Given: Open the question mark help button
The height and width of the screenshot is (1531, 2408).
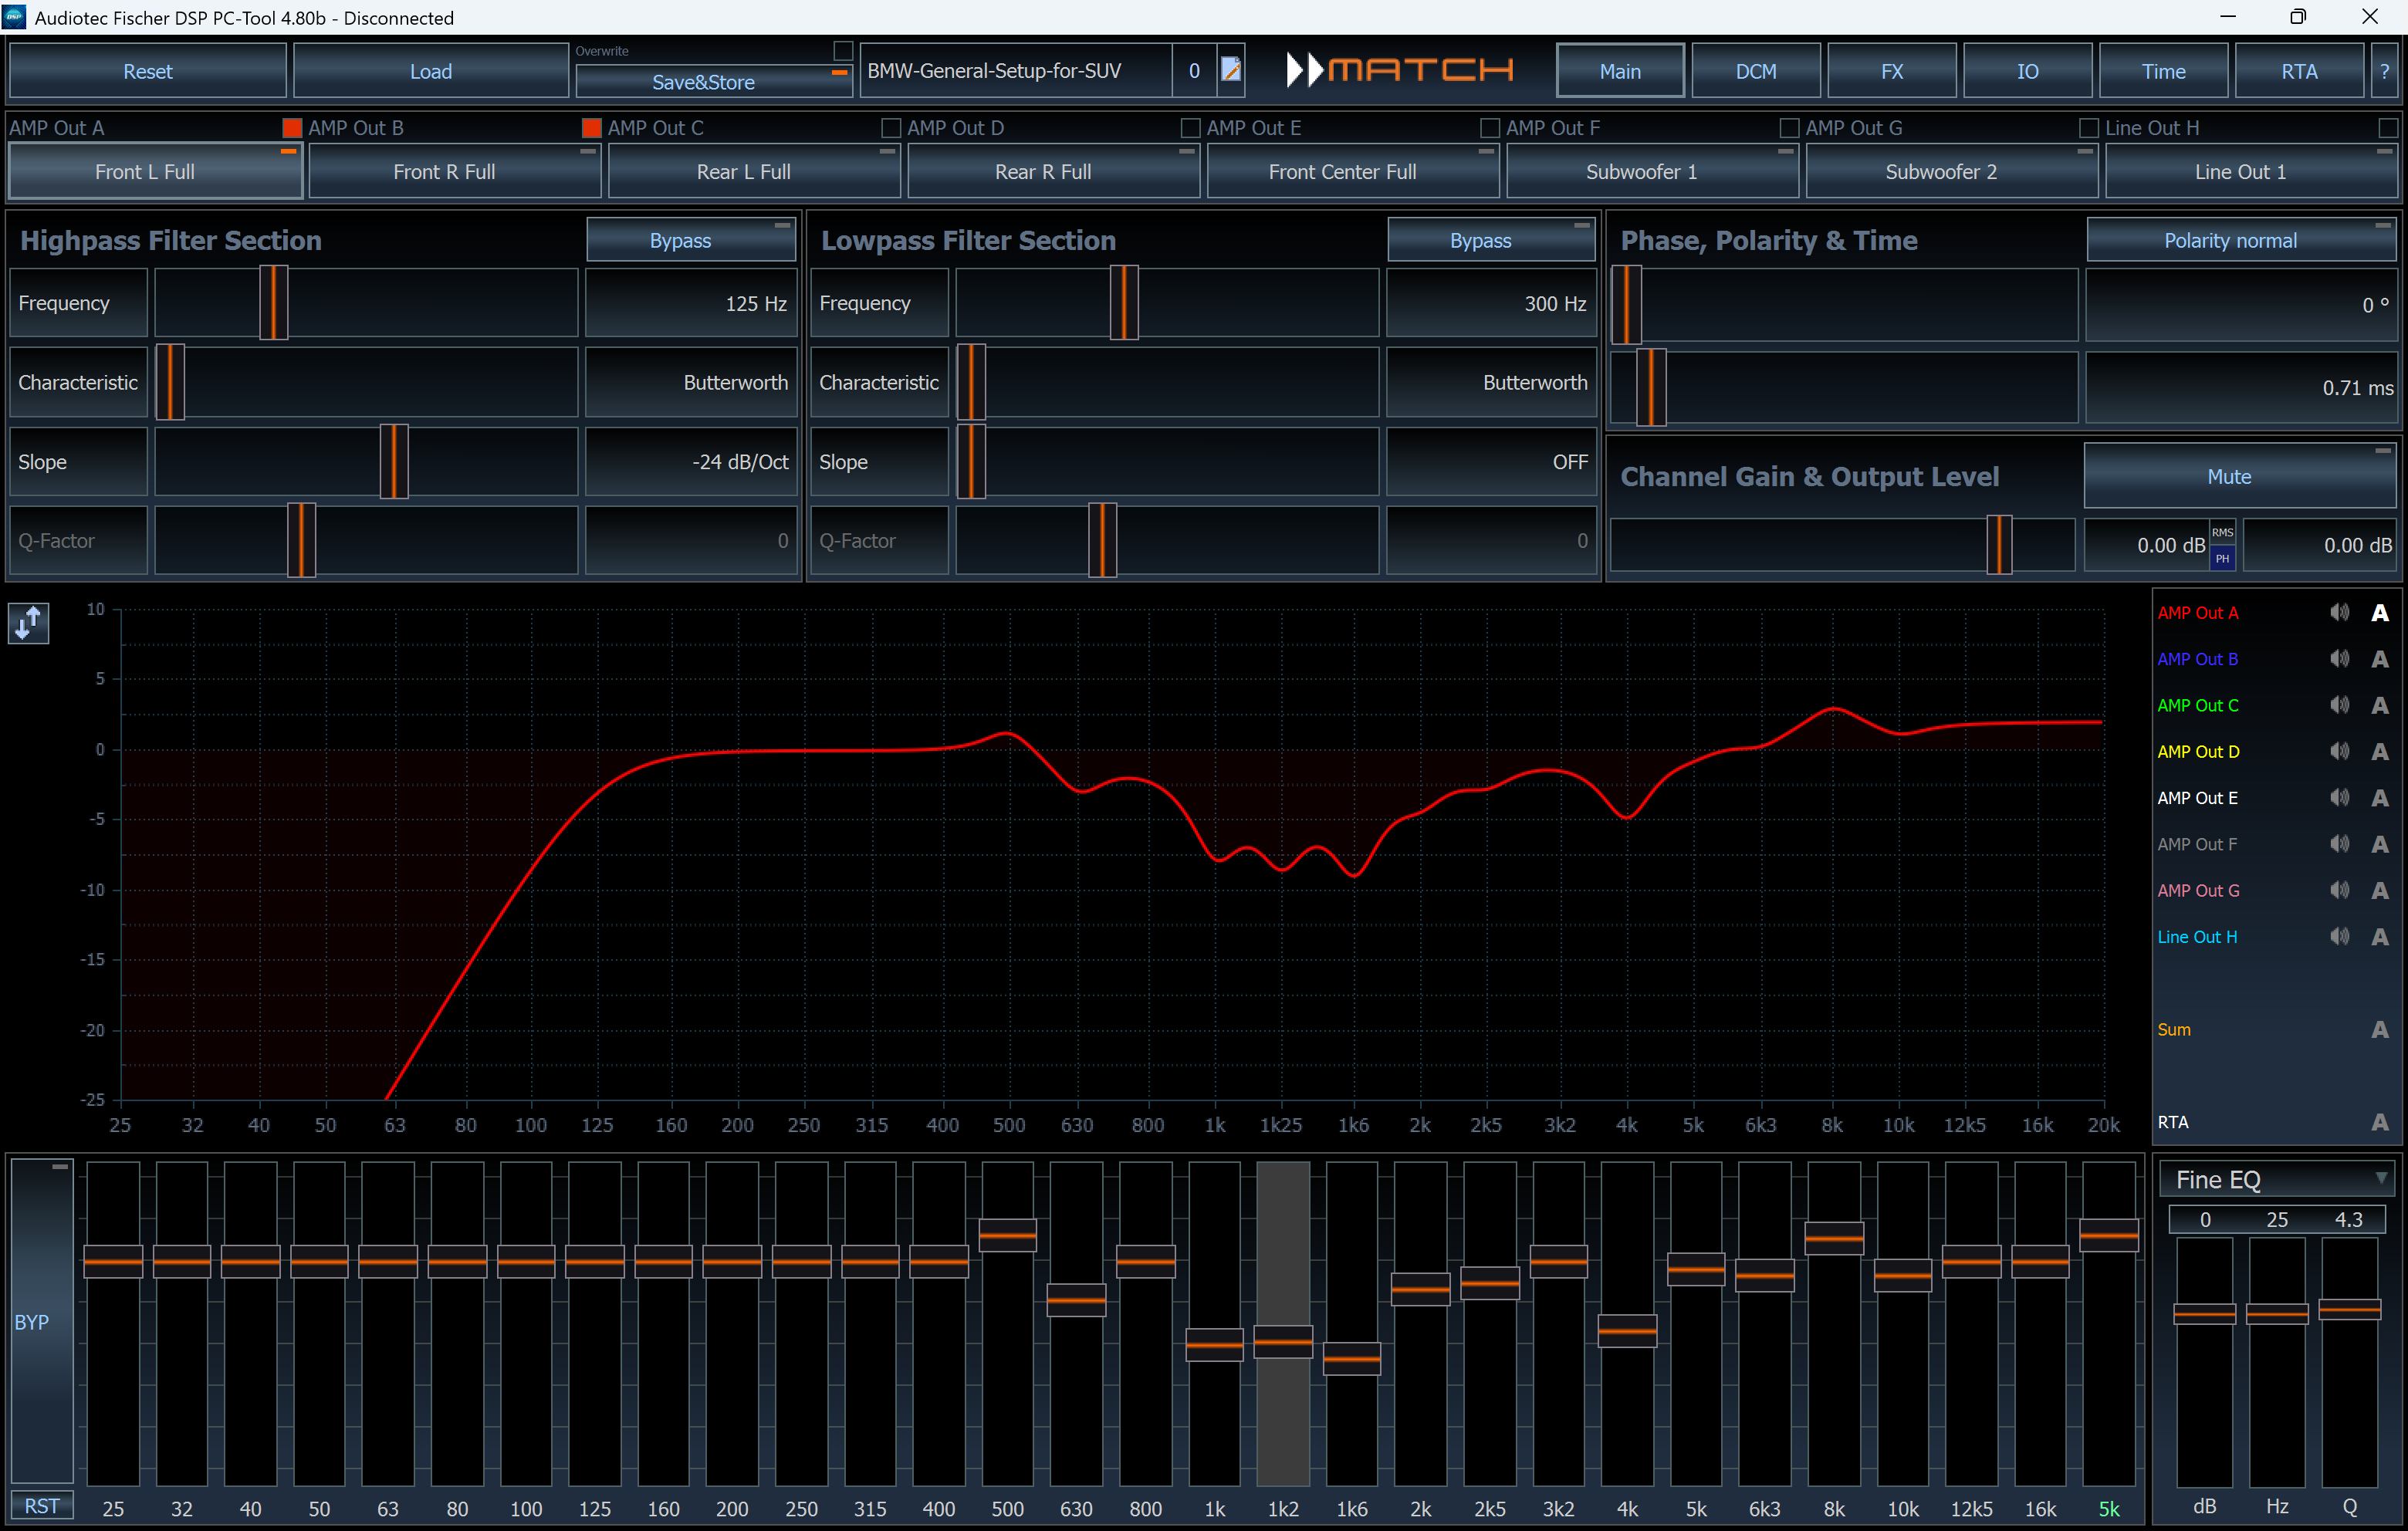Looking at the screenshot, I should pos(2384,71).
